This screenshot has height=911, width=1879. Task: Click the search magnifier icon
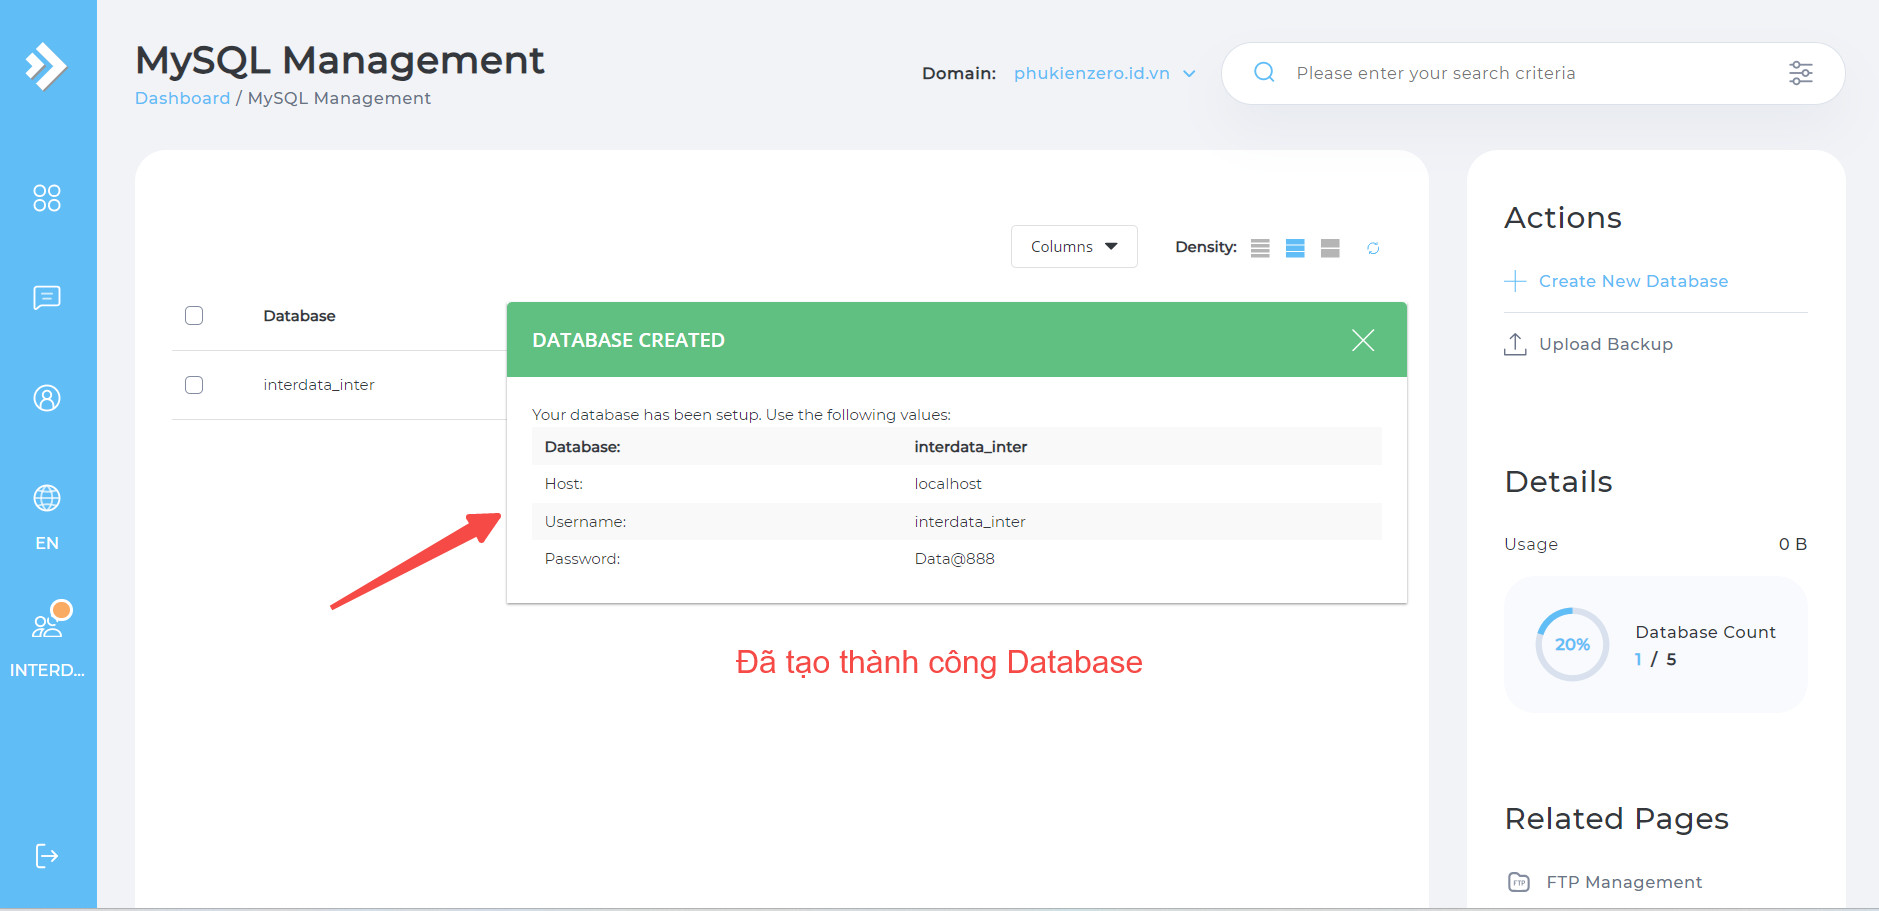pos(1264,72)
